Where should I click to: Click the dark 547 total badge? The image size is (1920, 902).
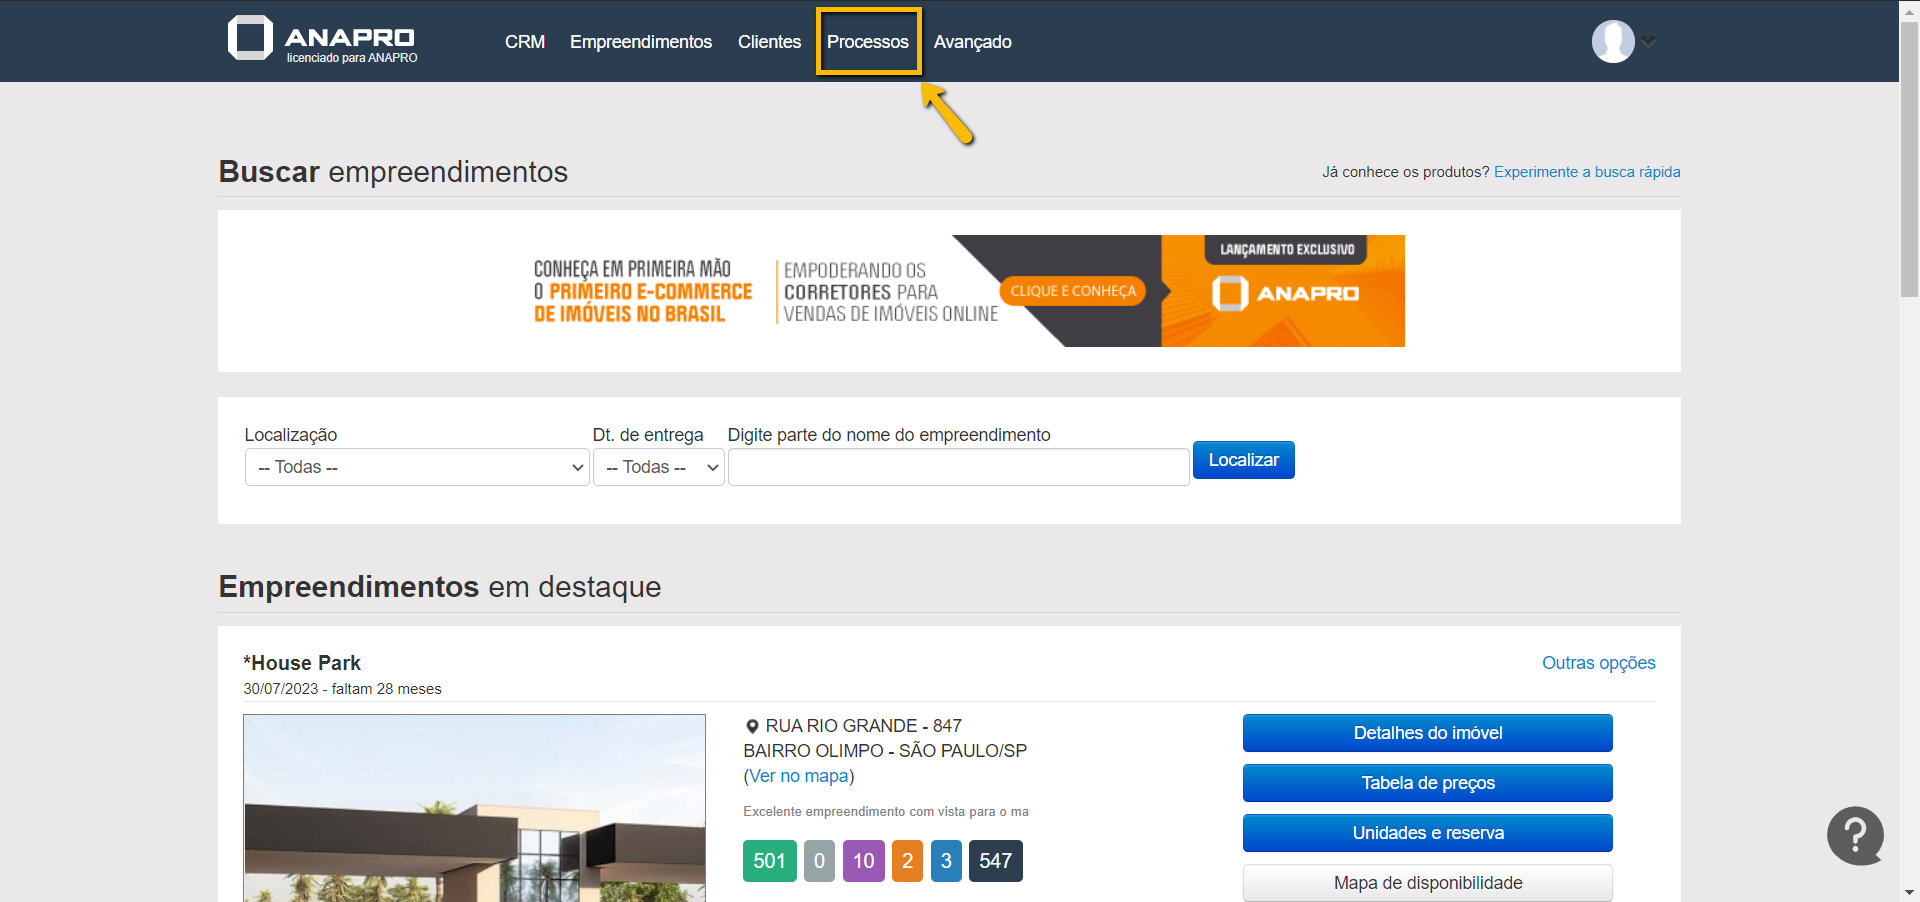pyautogui.click(x=995, y=861)
